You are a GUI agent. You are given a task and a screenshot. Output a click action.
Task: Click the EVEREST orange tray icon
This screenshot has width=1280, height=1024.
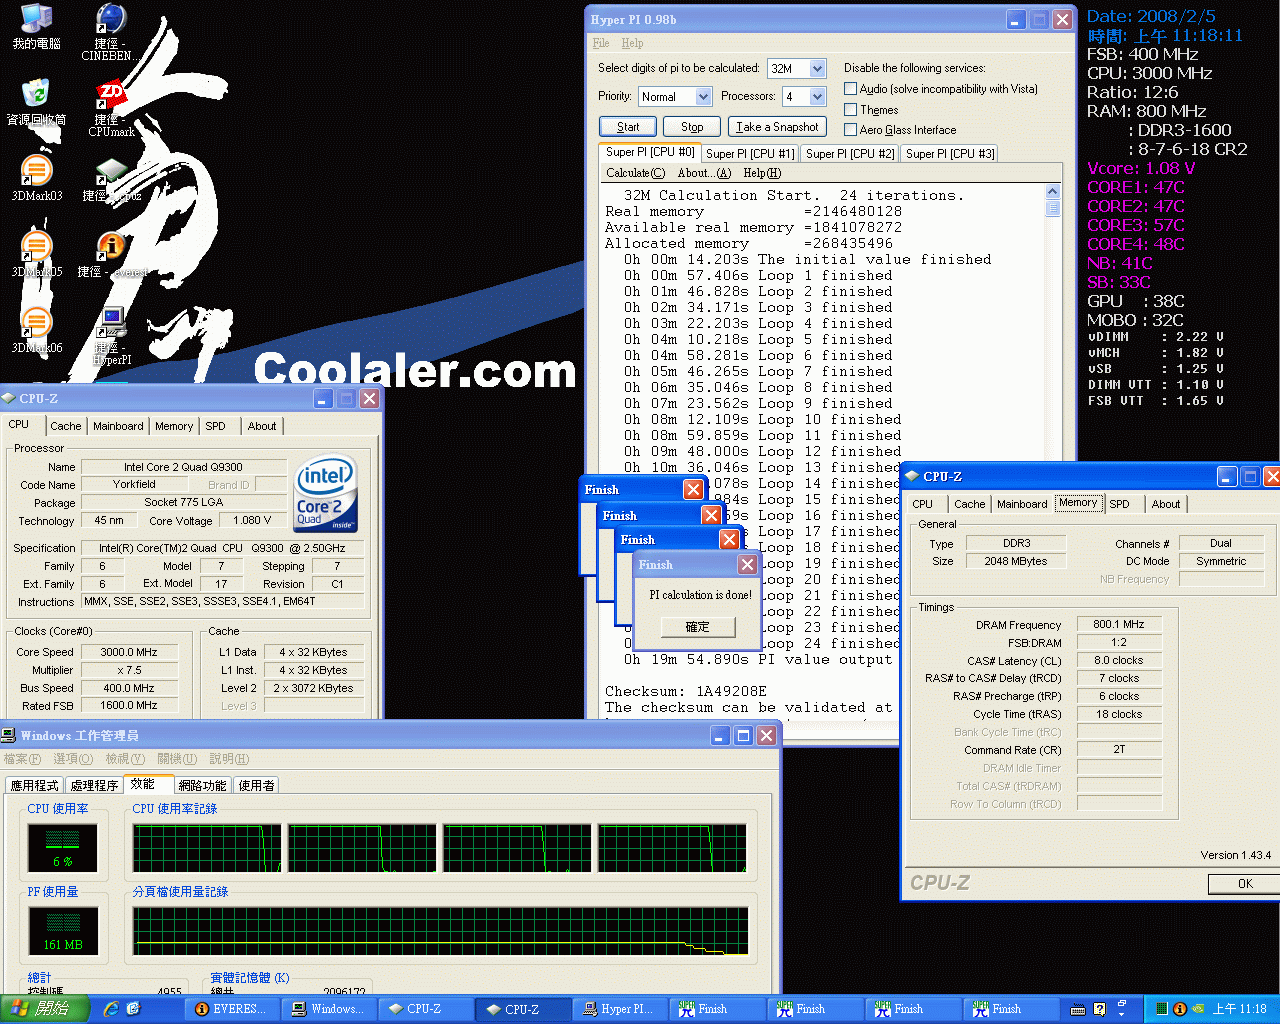pyautogui.click(x=1179, y=1009)
